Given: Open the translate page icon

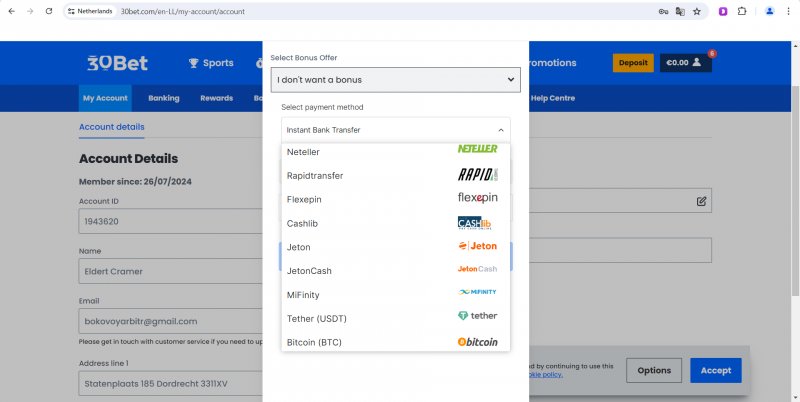Looking at the screenshot, I should pyautogui.click(x=680, y=11).
